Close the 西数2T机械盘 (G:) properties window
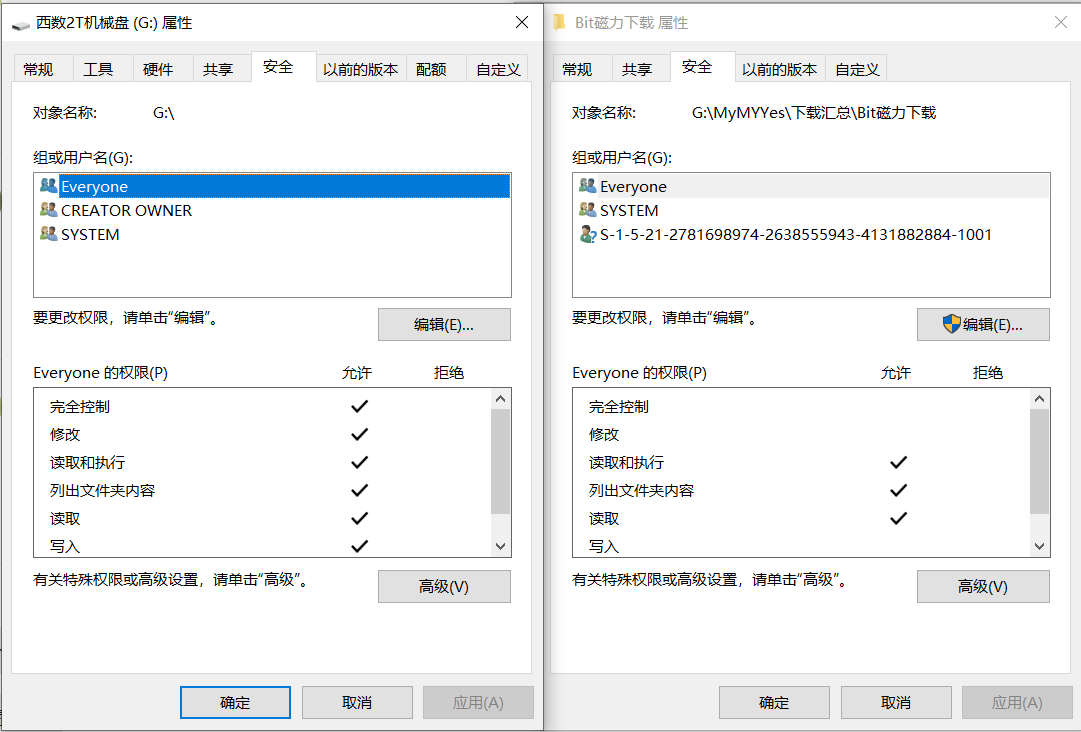The width and height of the screenshot is (1081, 732). tap(522, 22)
